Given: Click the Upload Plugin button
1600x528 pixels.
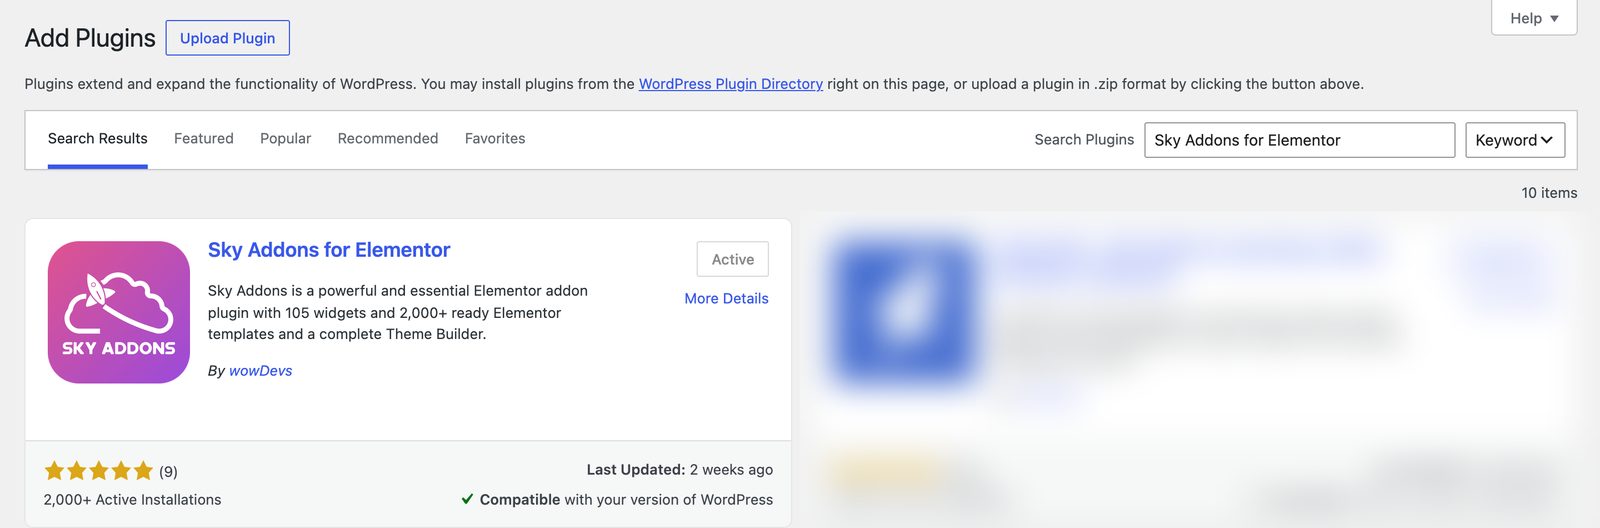Looking at the screenshot, I should (228, 38).
